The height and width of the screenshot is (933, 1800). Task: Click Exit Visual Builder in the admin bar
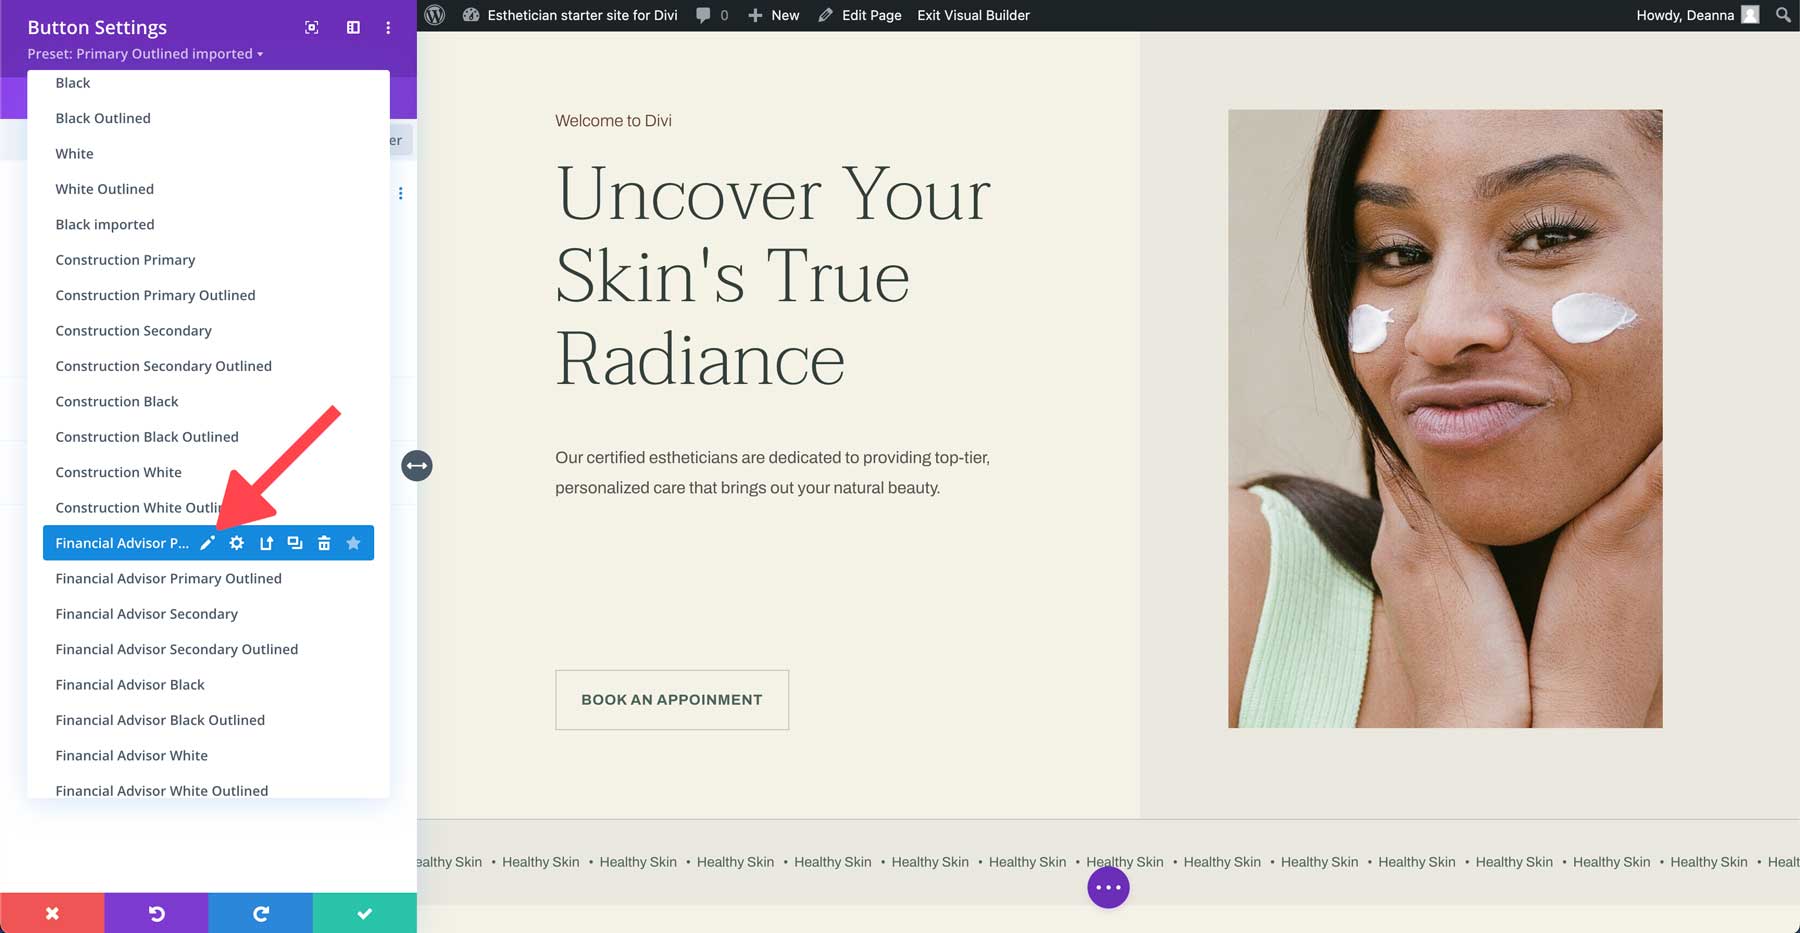click(x=972, y=15)
